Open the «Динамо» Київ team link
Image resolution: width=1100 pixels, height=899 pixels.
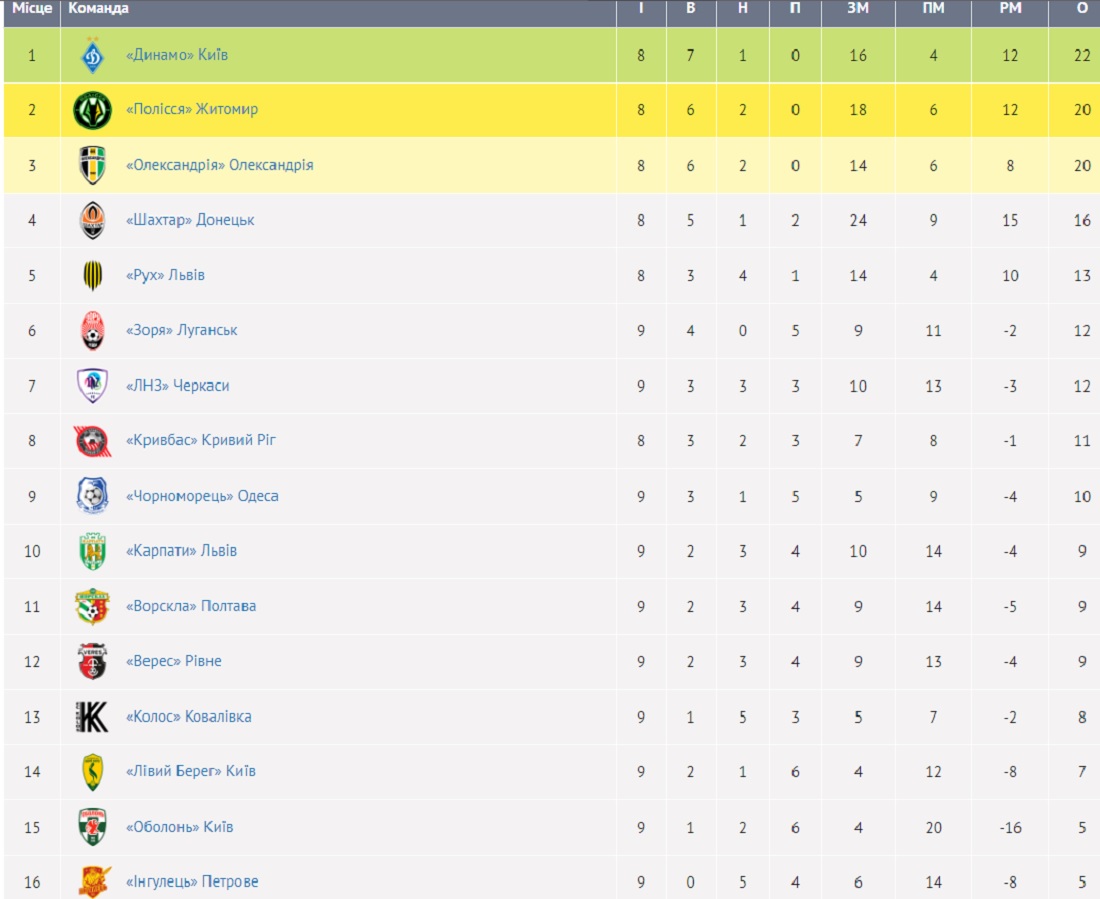(177, 55)
